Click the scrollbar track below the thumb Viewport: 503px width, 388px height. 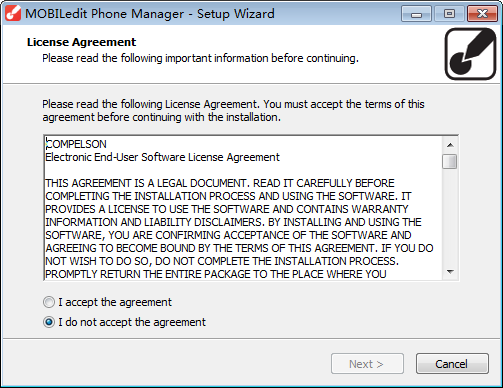point(450,217)
